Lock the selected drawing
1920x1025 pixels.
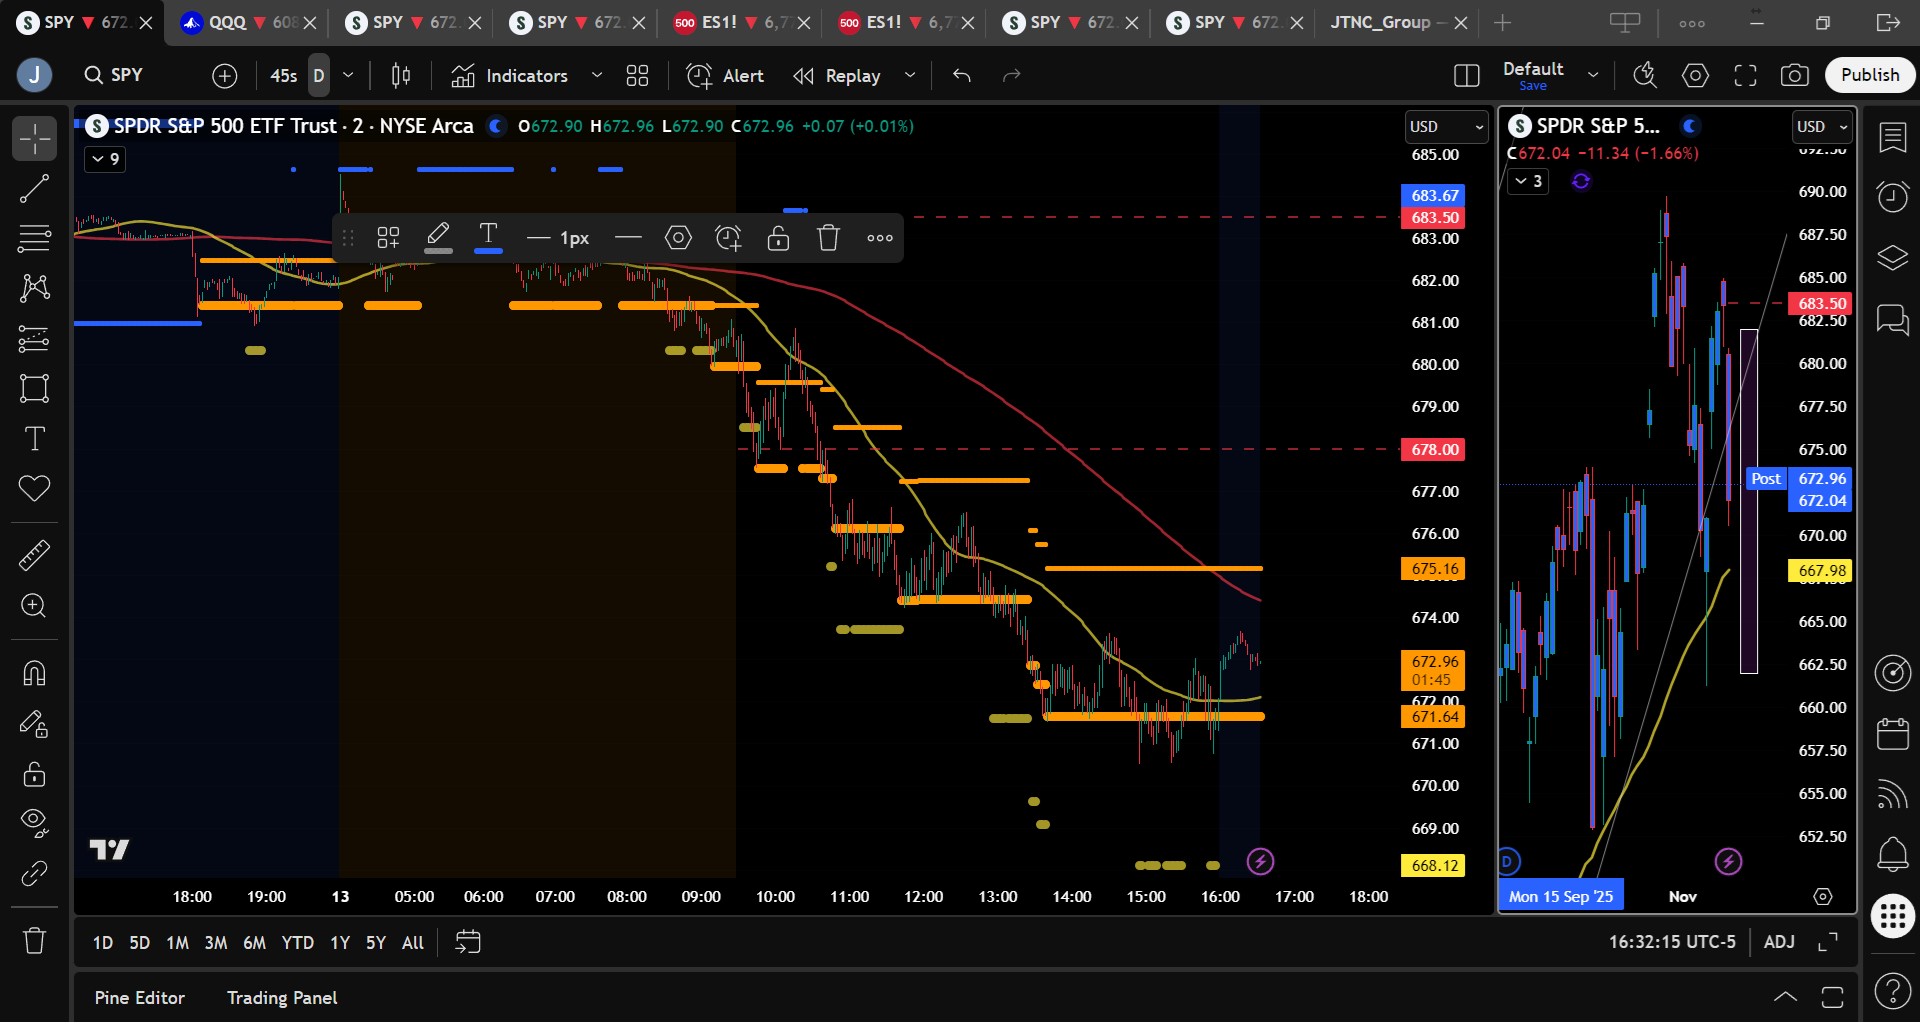click(778, 238)
